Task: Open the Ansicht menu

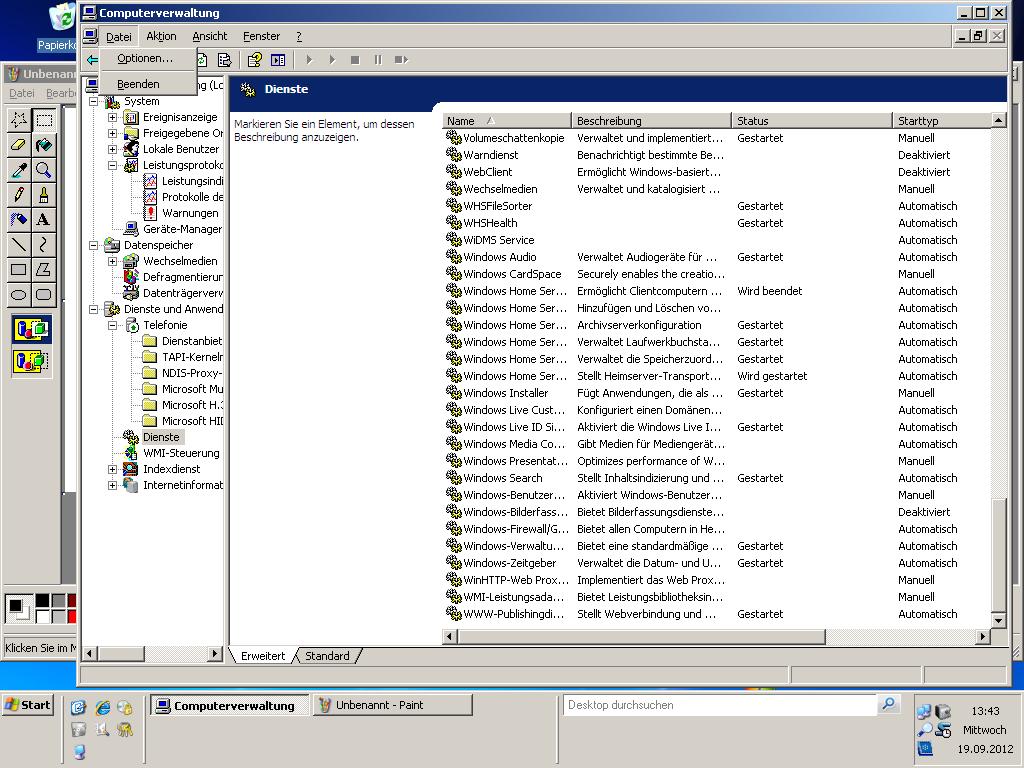Action: coord(210,37)
